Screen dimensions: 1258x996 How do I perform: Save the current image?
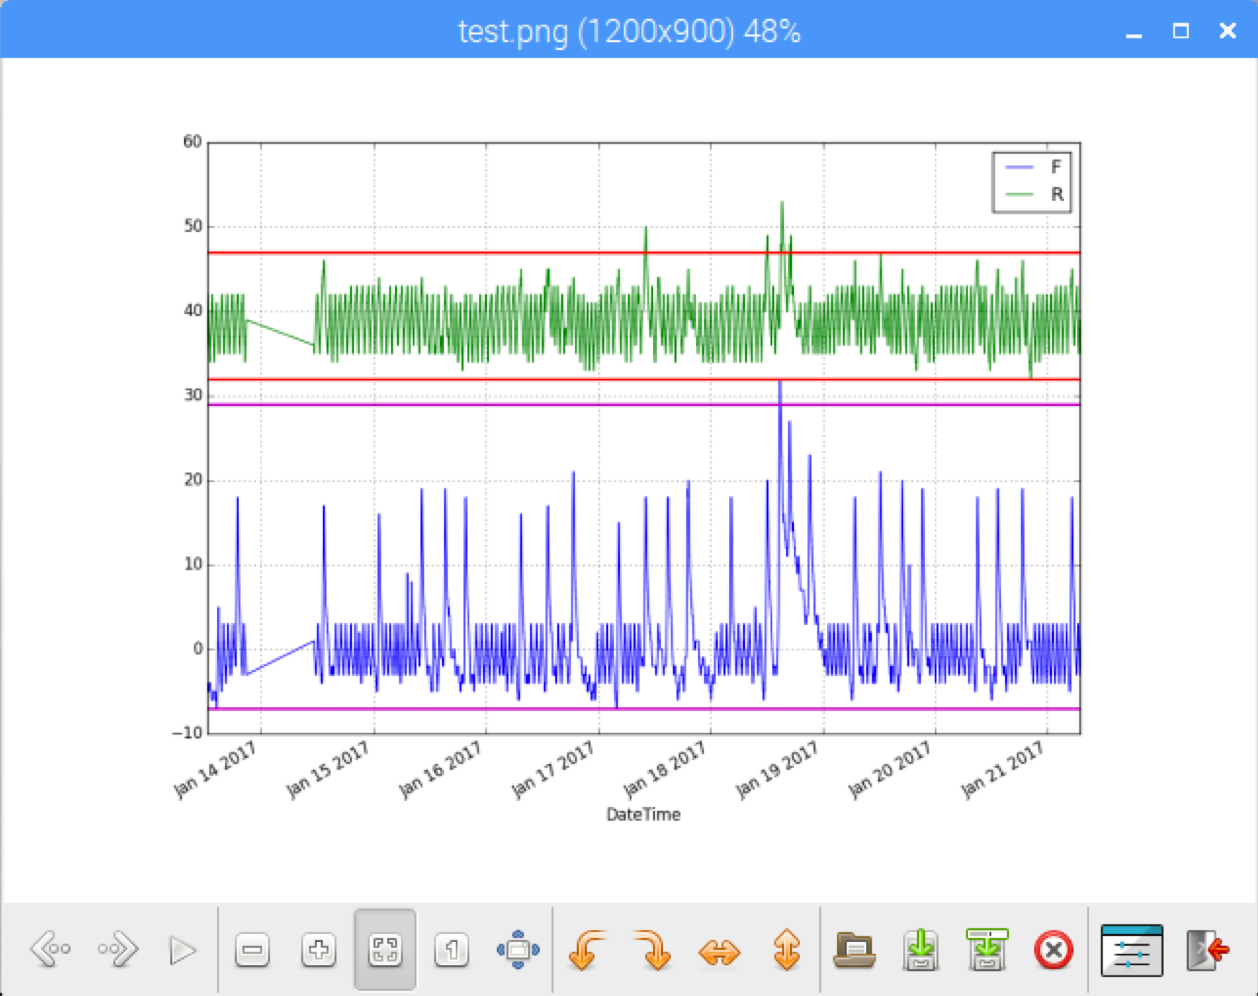(x=920, y=951)
